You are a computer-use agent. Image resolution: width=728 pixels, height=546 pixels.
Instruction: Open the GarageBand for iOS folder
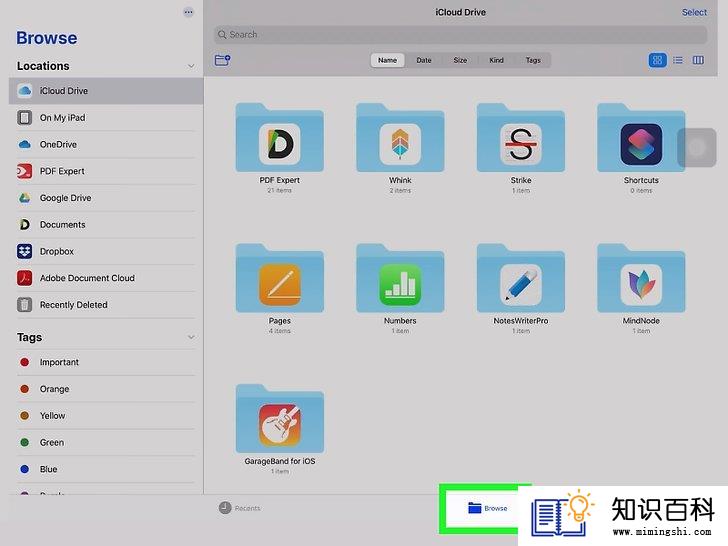pyautogui.click(x=280, y=429)
